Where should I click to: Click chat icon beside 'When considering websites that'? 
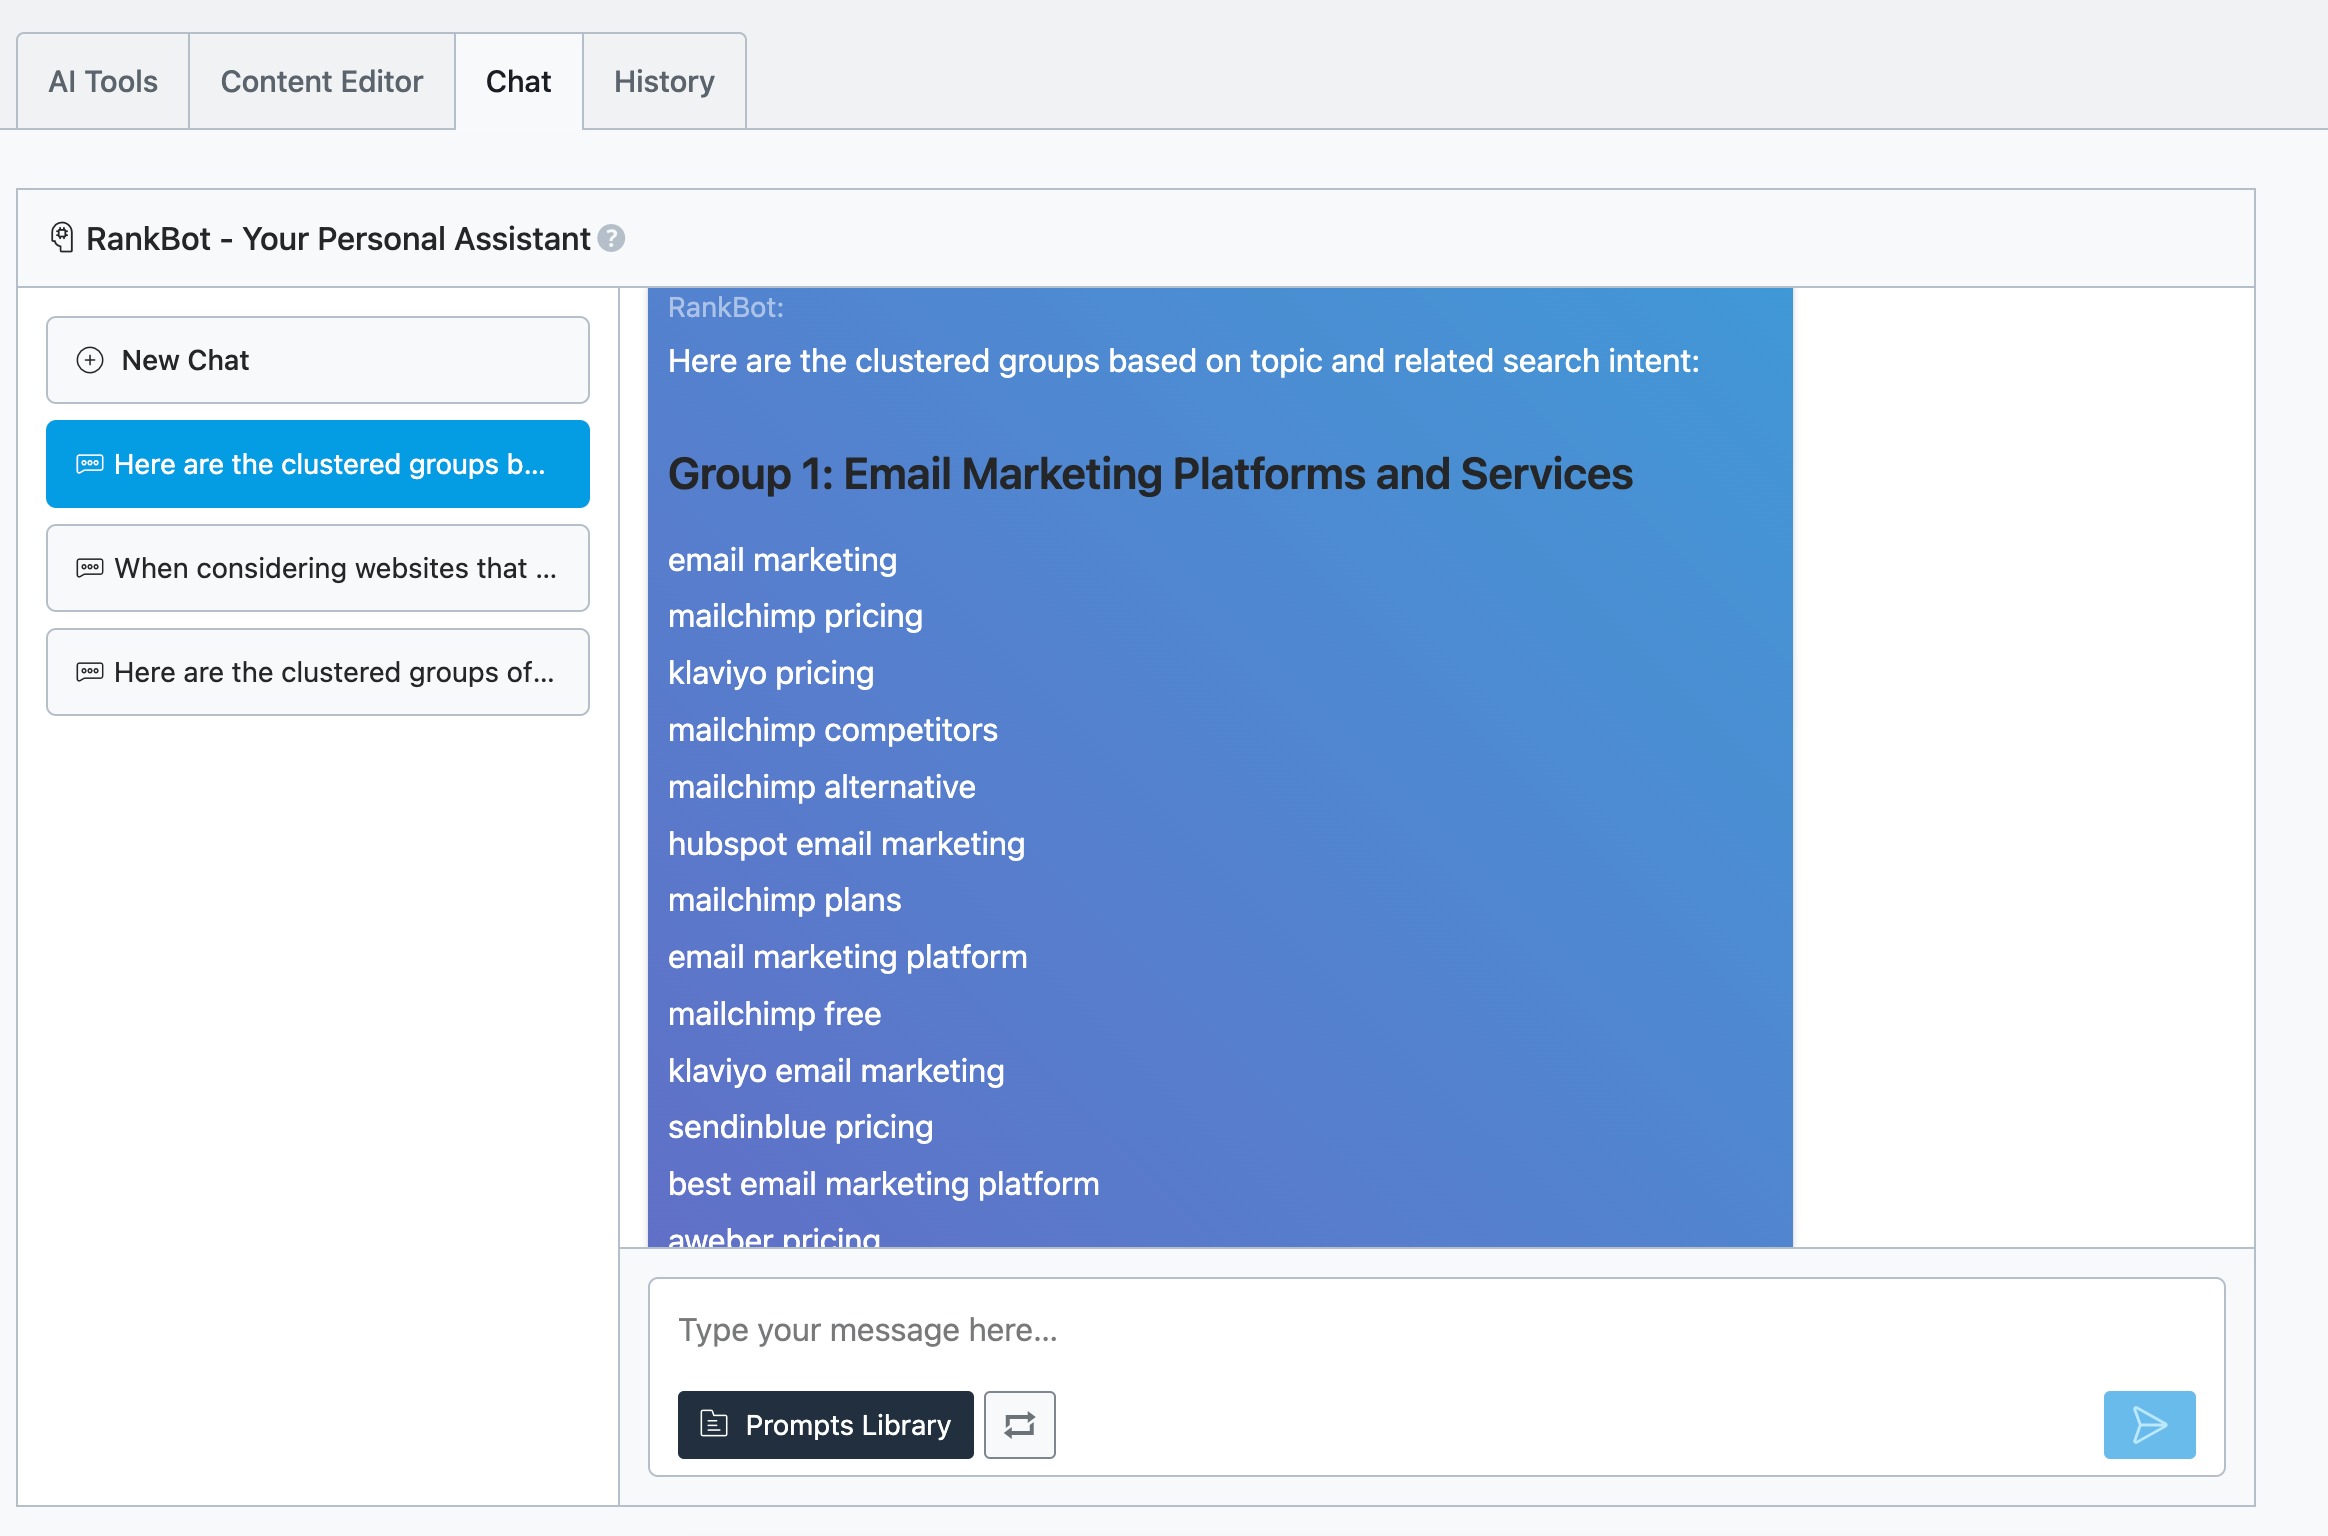click(90, 568)
